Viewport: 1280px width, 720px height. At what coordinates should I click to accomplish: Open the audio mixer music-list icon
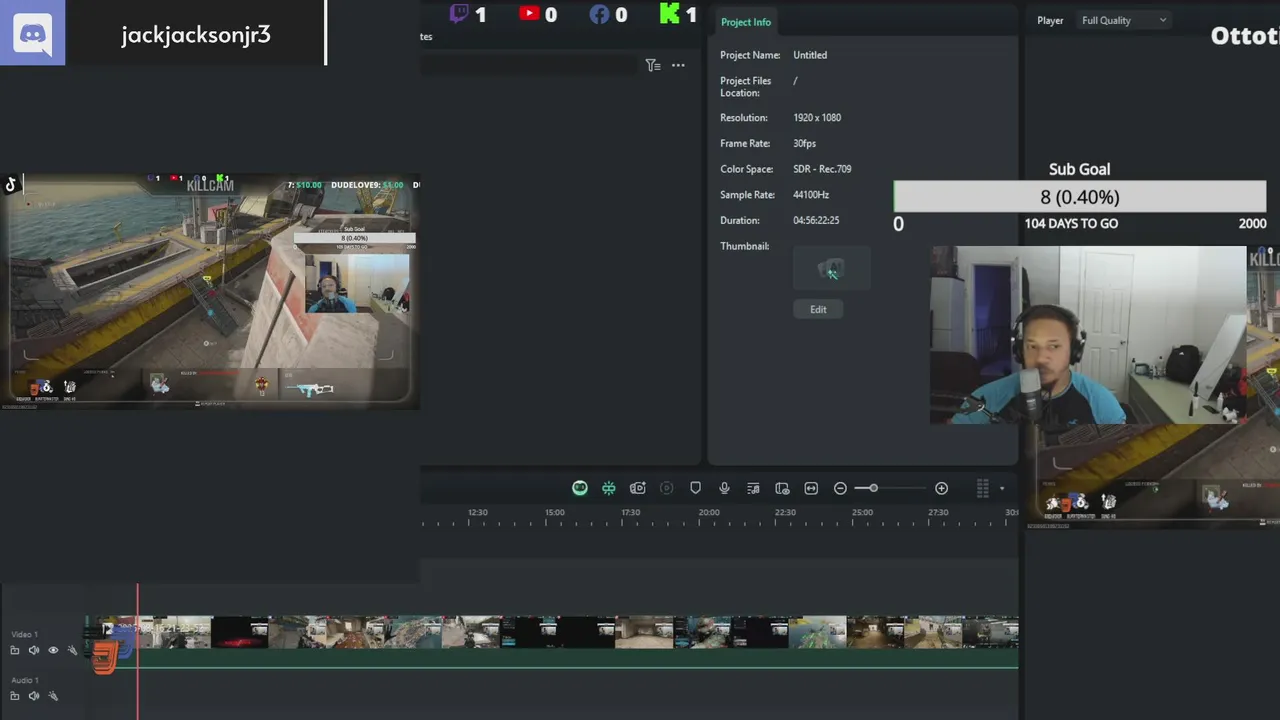click(x=753, y=488)
